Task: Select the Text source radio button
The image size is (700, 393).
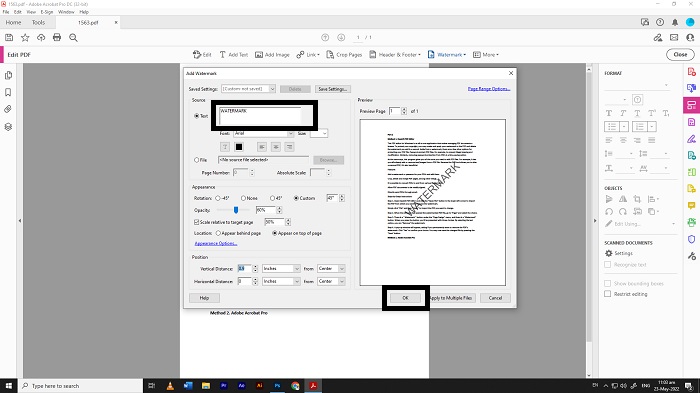Action: pos(196,116)
